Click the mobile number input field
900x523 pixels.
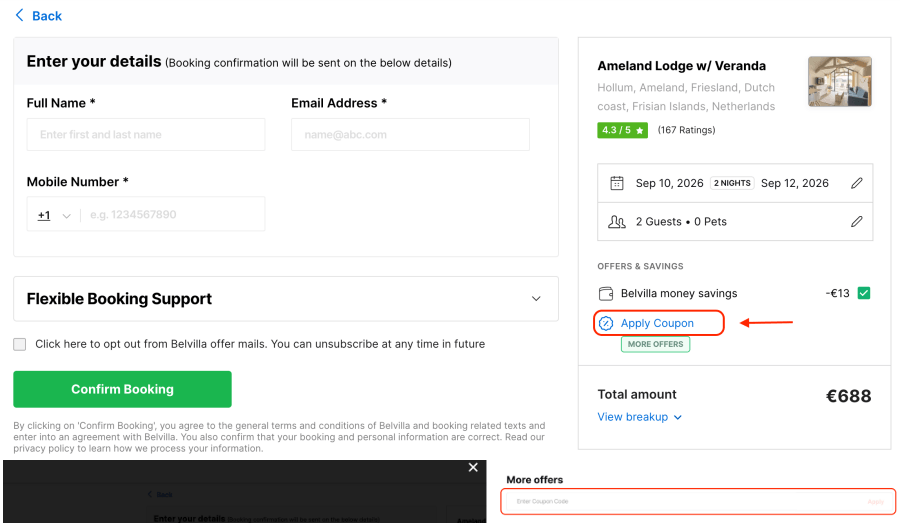(x=172, y=214)
